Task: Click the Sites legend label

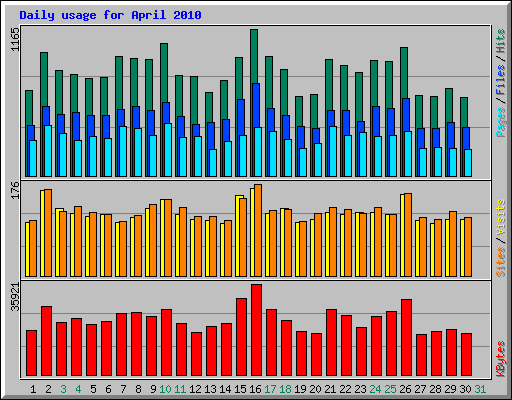Action: point(500,261)
